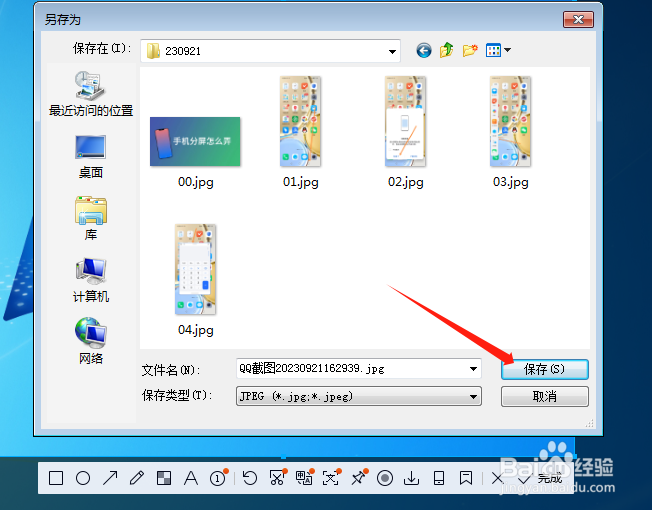
Task: Select the numbered marker tool
Action: coord(218,478)
